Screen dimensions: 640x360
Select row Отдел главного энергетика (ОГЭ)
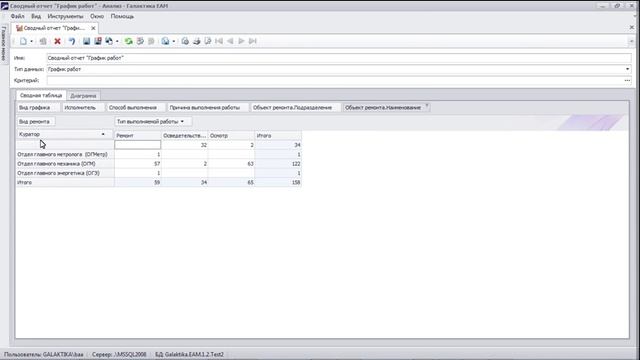[65, 173]
